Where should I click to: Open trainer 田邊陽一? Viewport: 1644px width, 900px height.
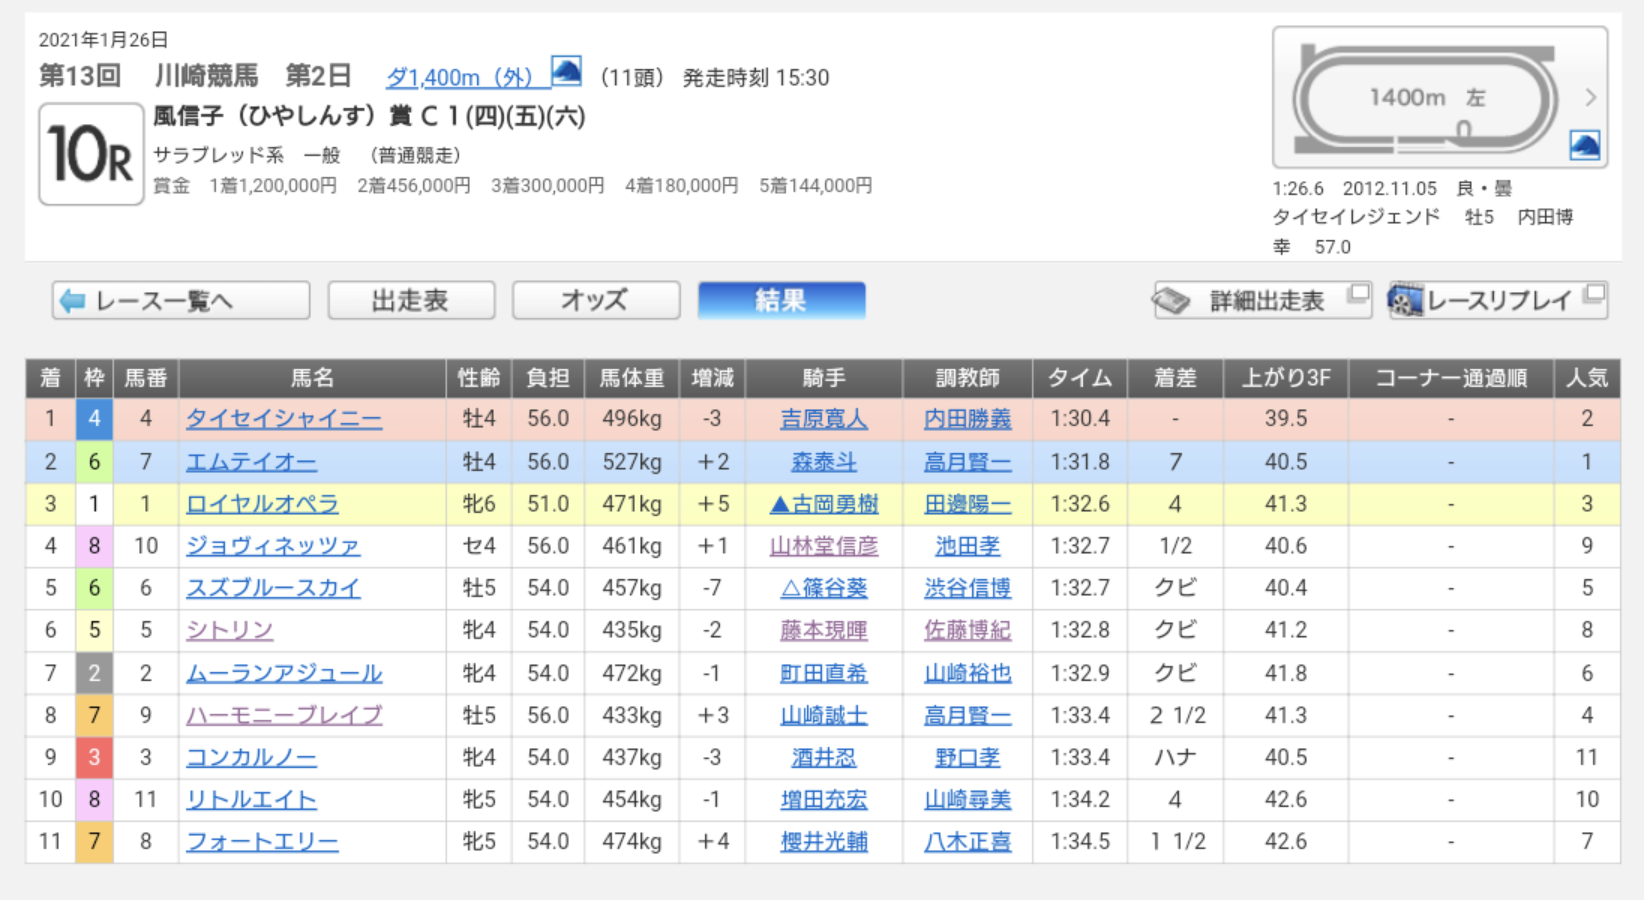click(x=968, y=504)
